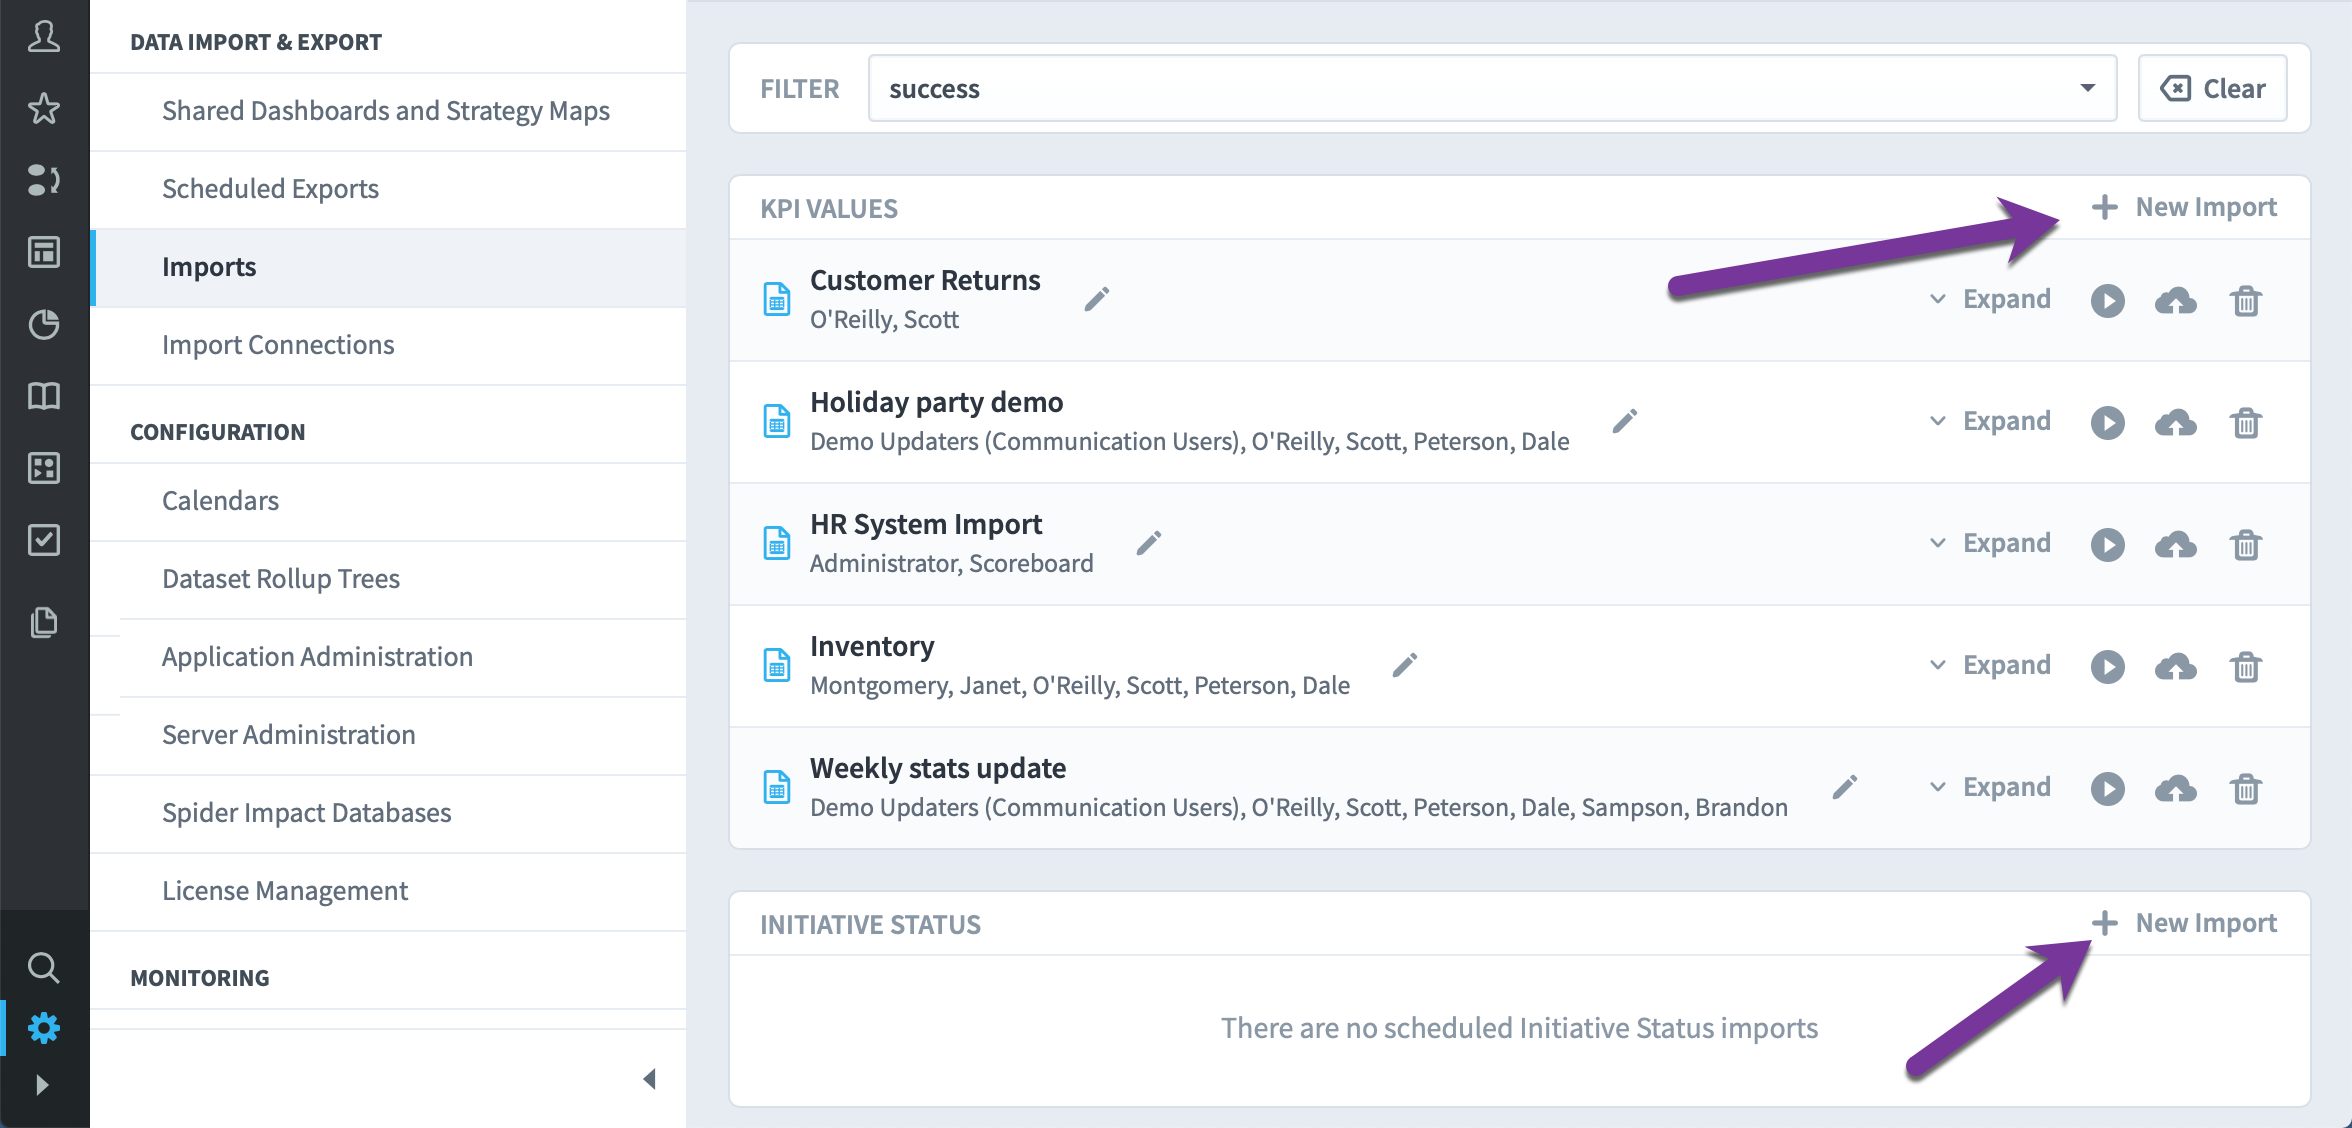Expand the Inventory import details

1990,665
